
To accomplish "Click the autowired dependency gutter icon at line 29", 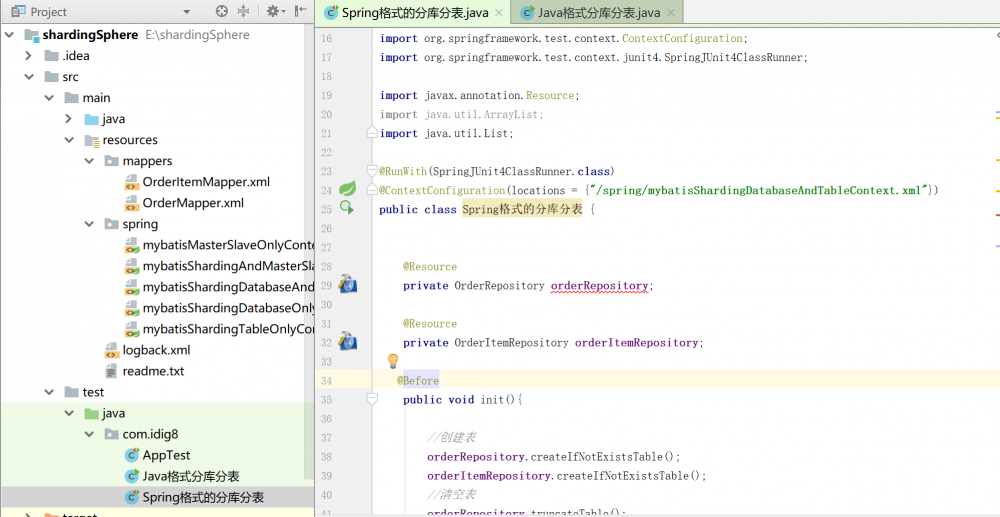I will [x=347, y=285].
